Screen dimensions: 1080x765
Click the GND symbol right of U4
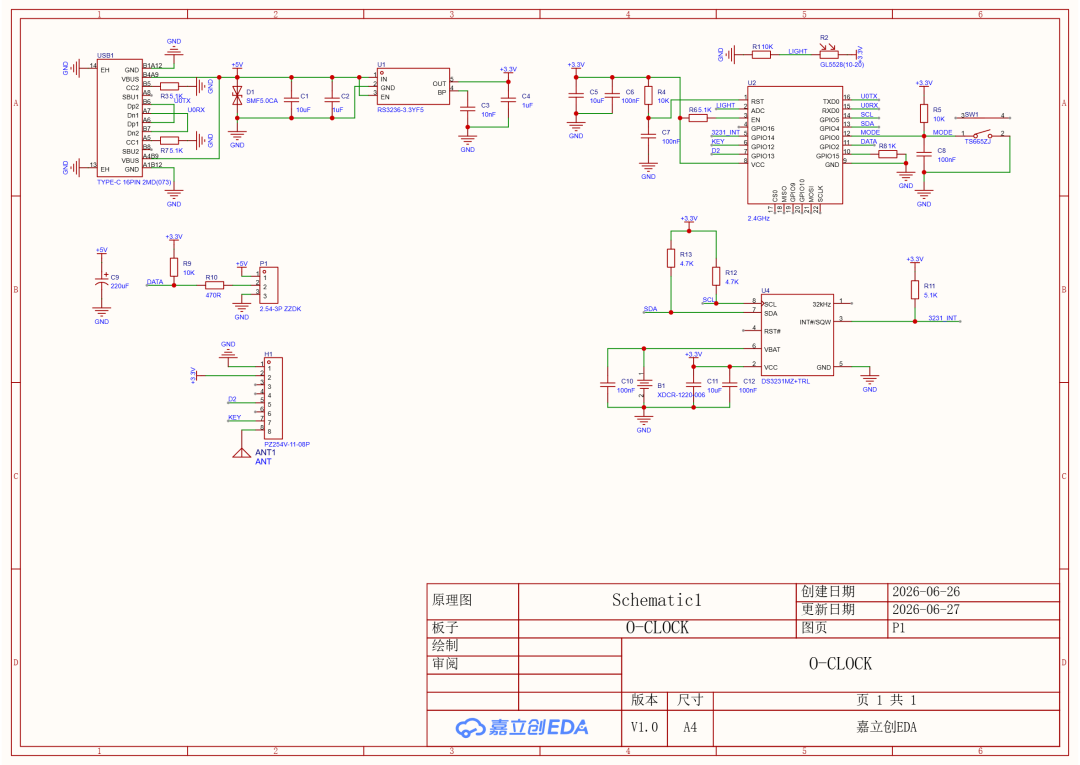coord(869,380)
